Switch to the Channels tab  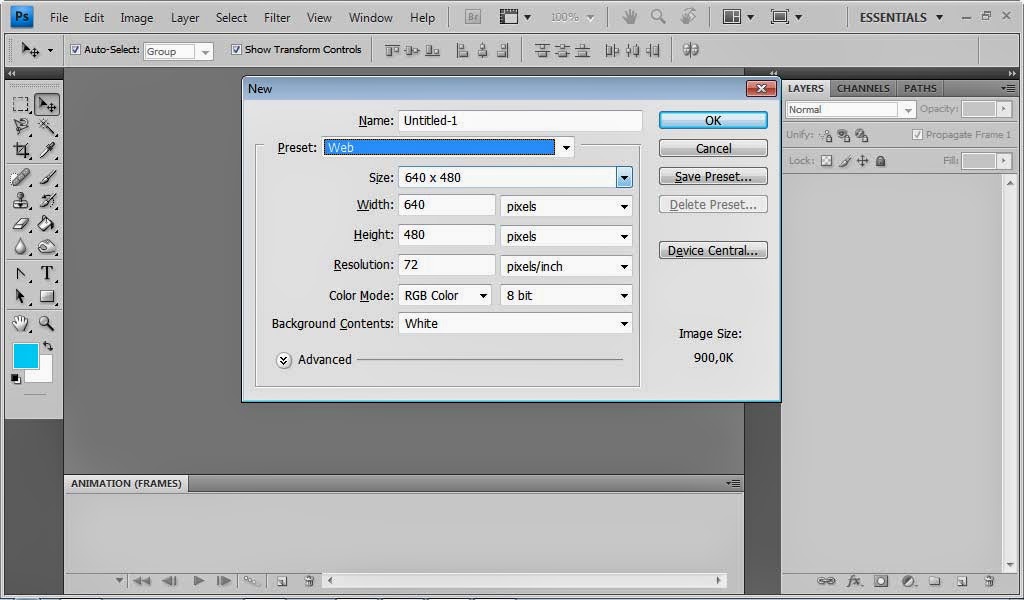(863, 88)
